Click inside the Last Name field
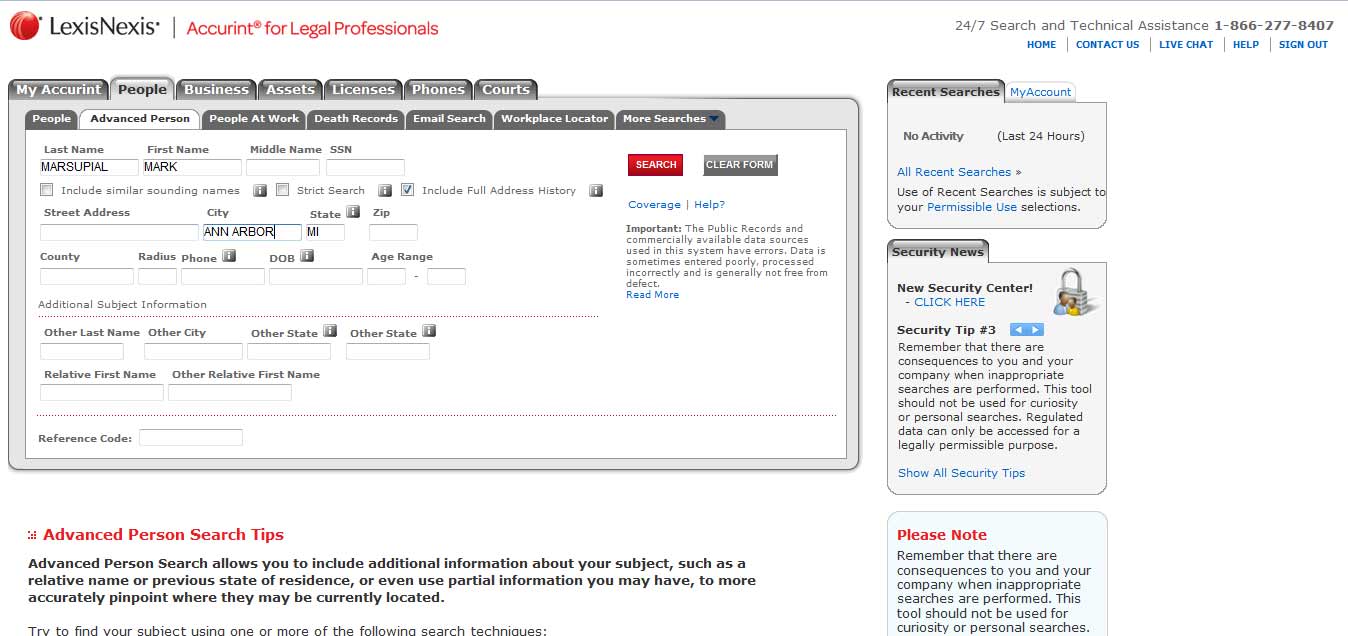1348x636 pixels. coord(88,167)
